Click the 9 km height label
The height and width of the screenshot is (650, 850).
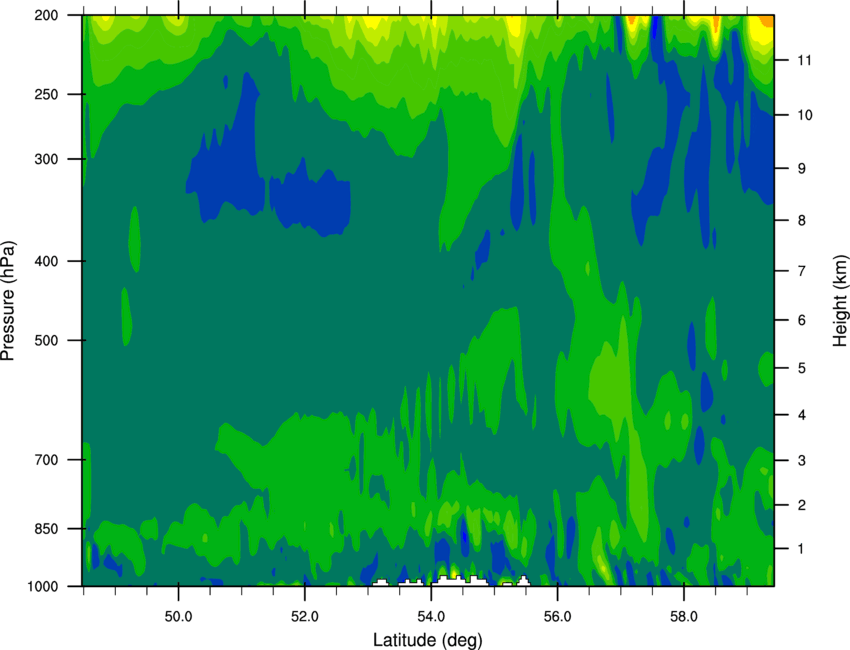[x=801, y=169]
